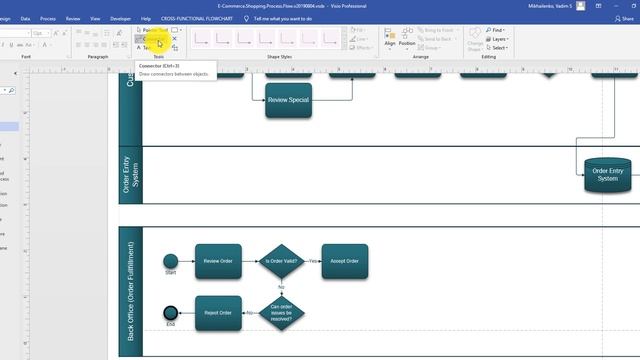The width and height of the screenshot is (640, 360).
Task: Open the Select dropdown
Action: 497,48
